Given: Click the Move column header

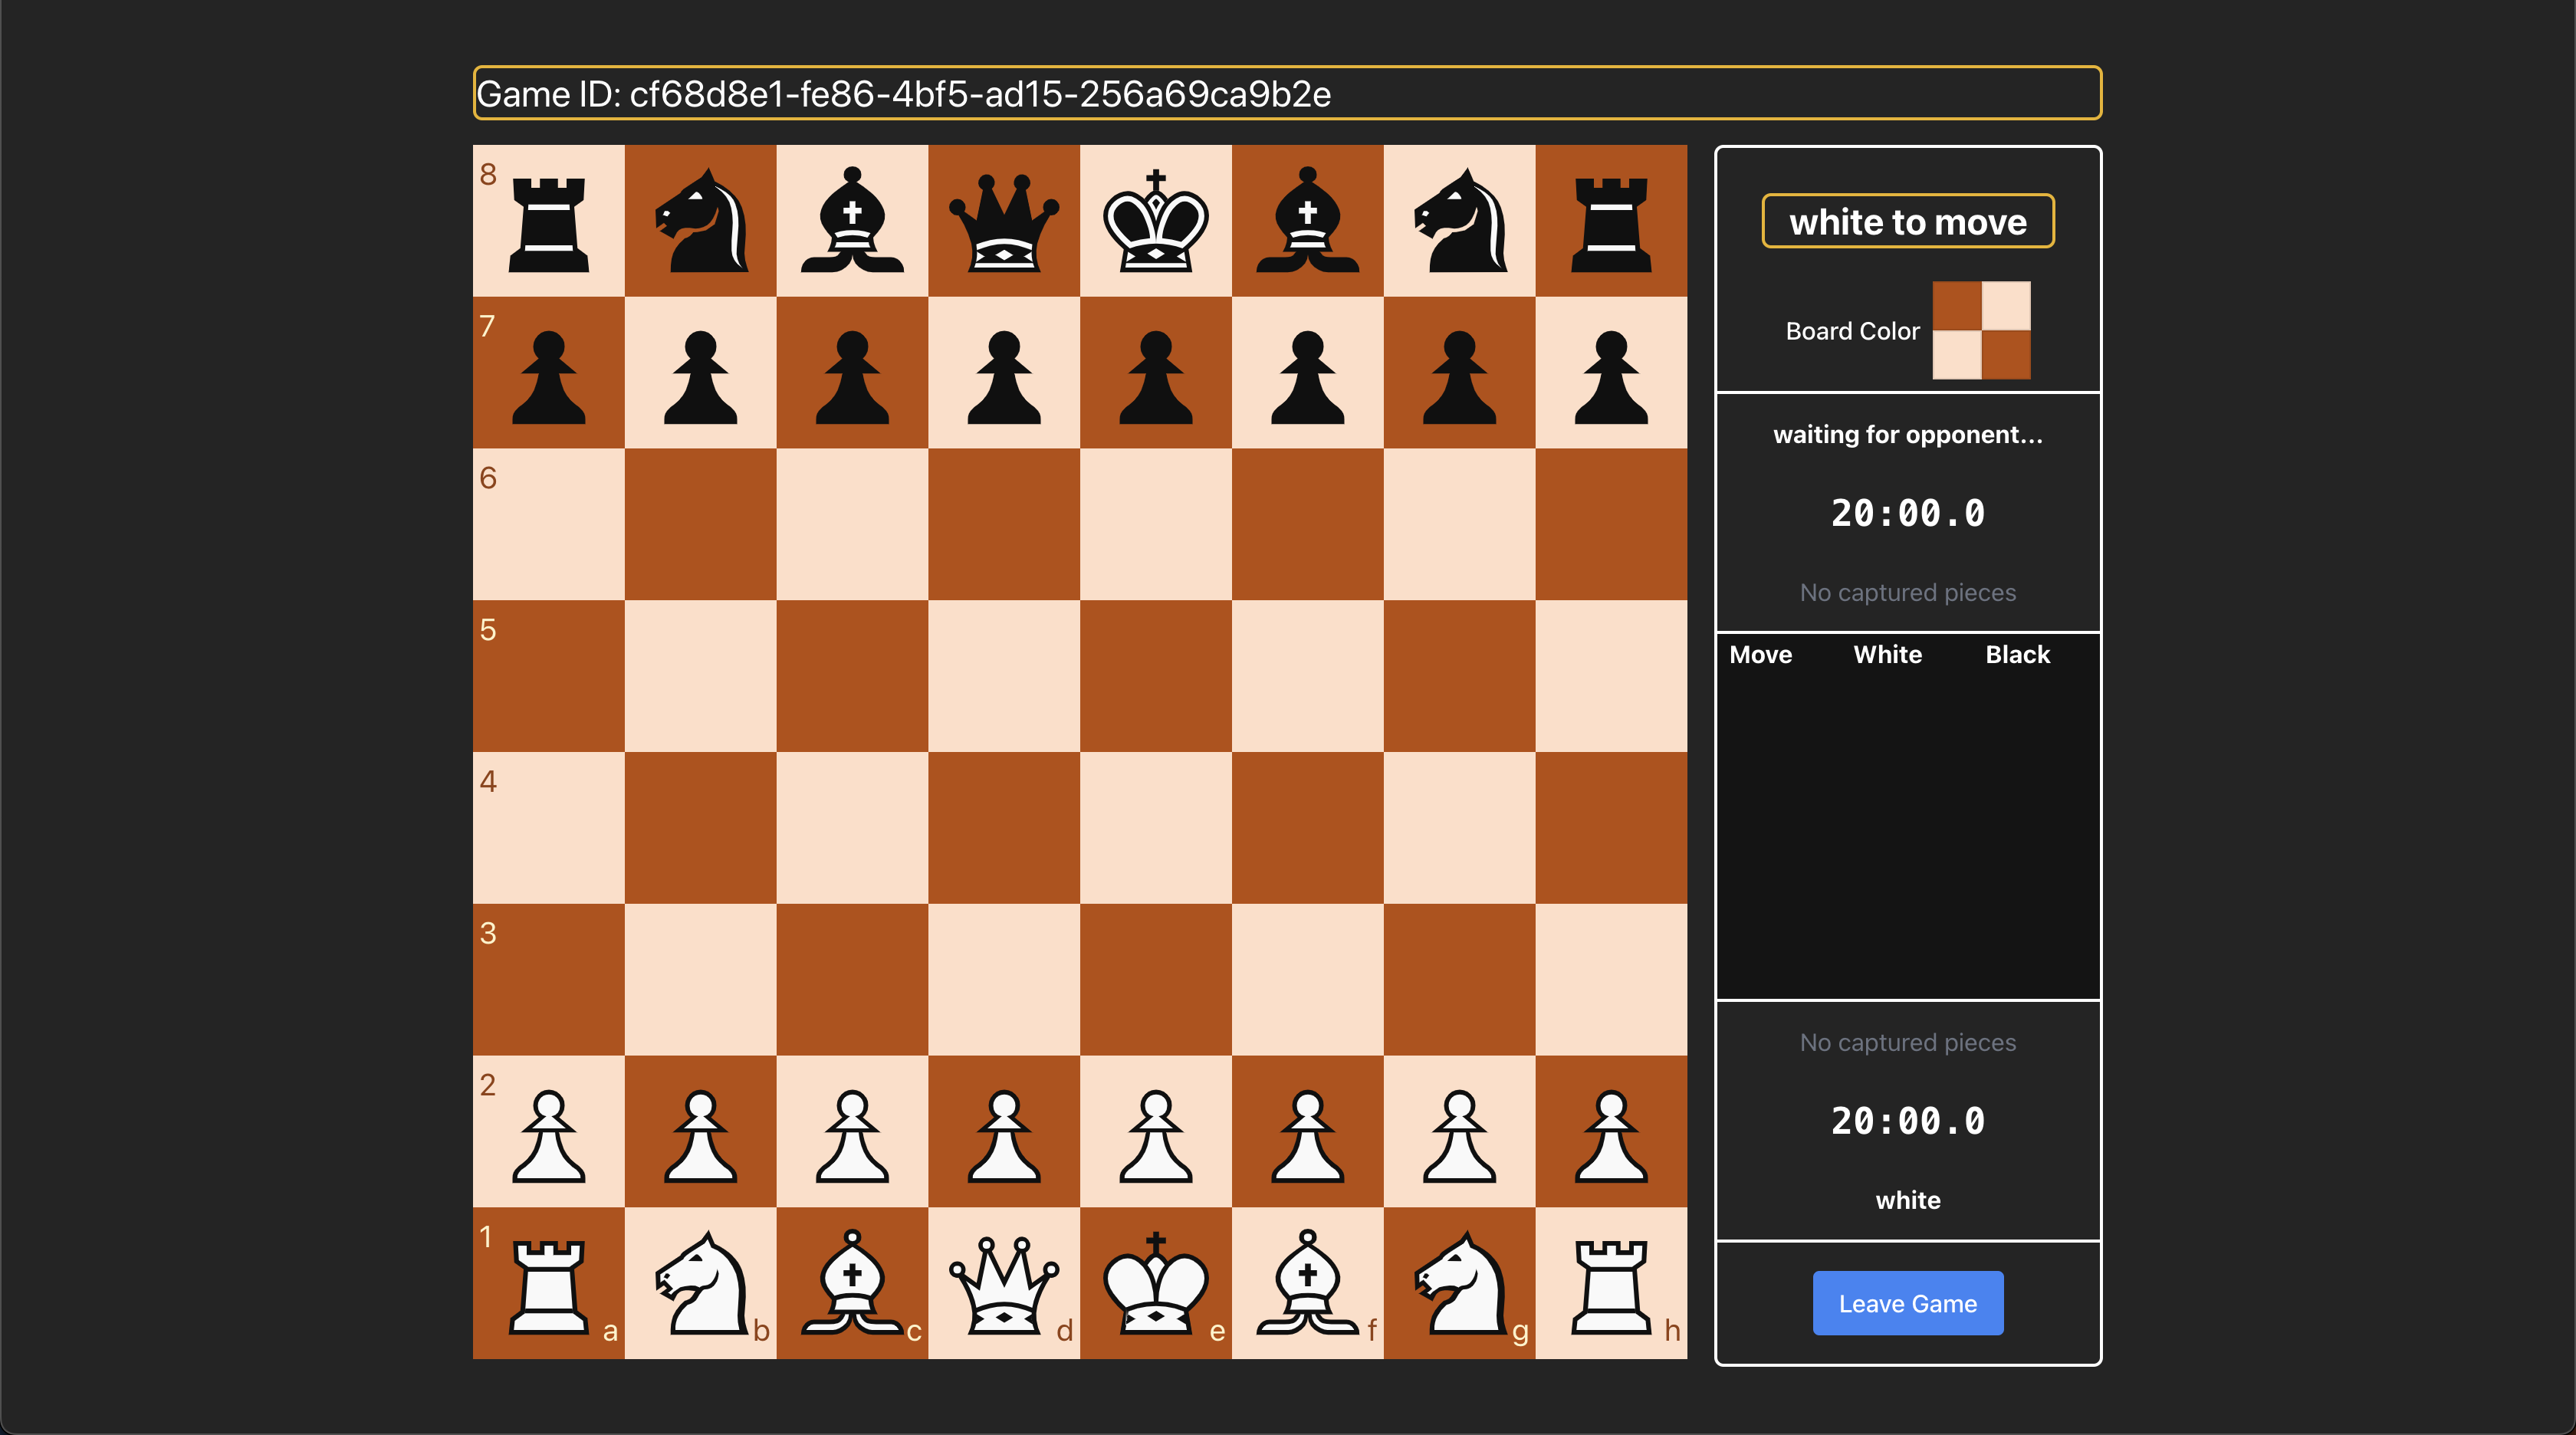Looking at the screenshot, I should click(1762, 654).
